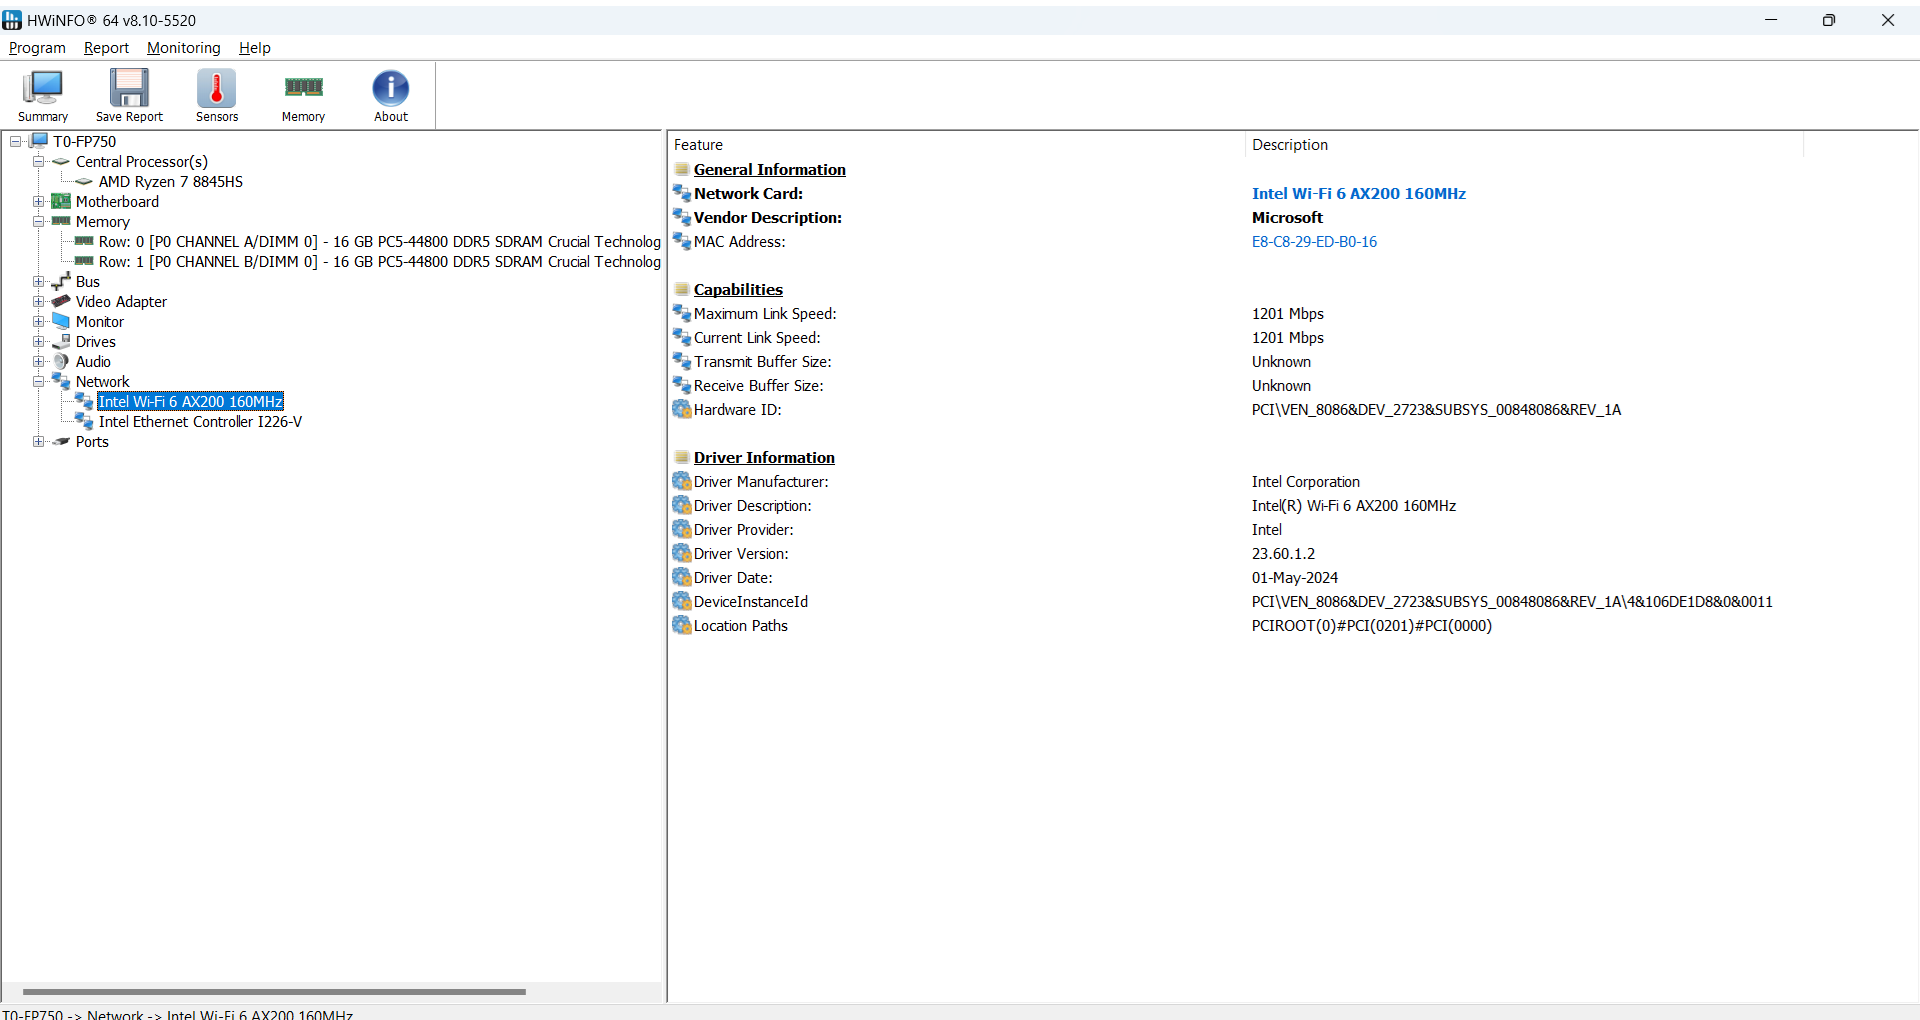The width and height of the screenshot is (1920, 1020).
Task: Click the Drives node icon
Action: tap(61, 341)
